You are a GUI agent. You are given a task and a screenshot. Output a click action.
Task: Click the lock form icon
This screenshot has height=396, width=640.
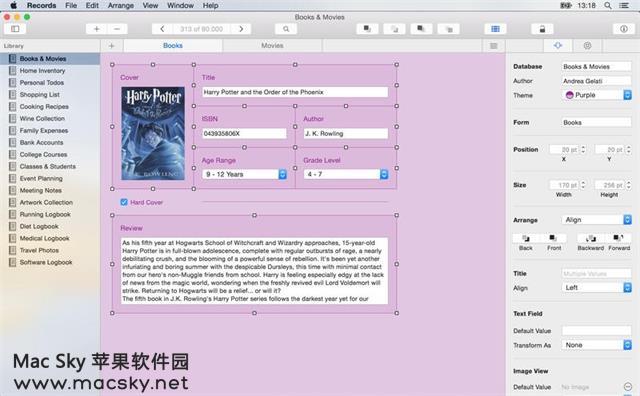pyautogui.click(x=542, y=29)
